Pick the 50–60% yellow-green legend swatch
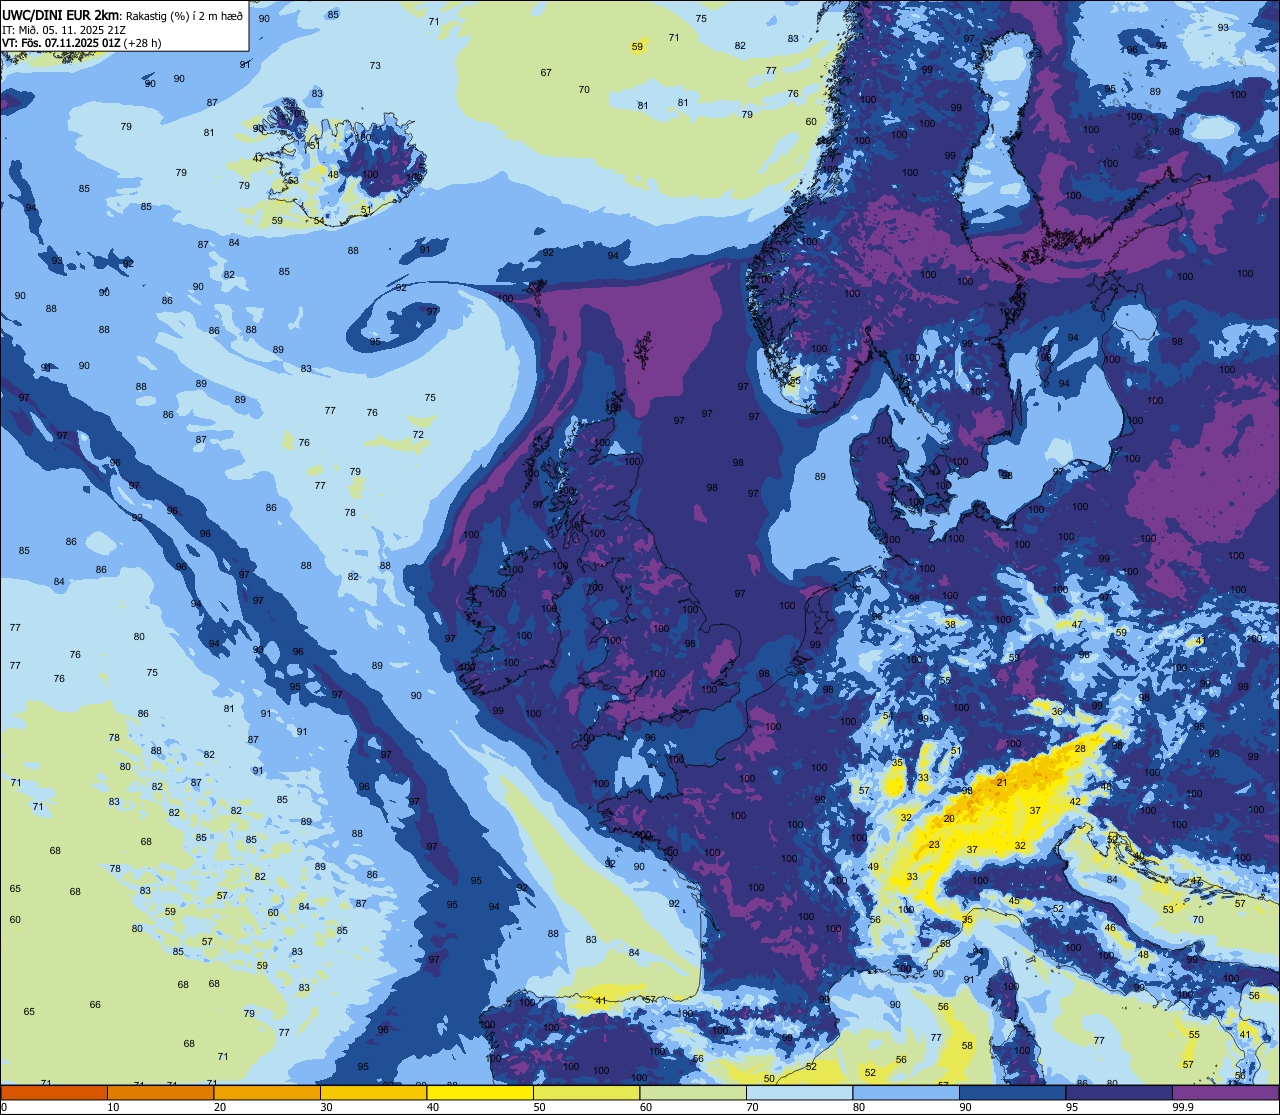 [x=586, y=1092]
